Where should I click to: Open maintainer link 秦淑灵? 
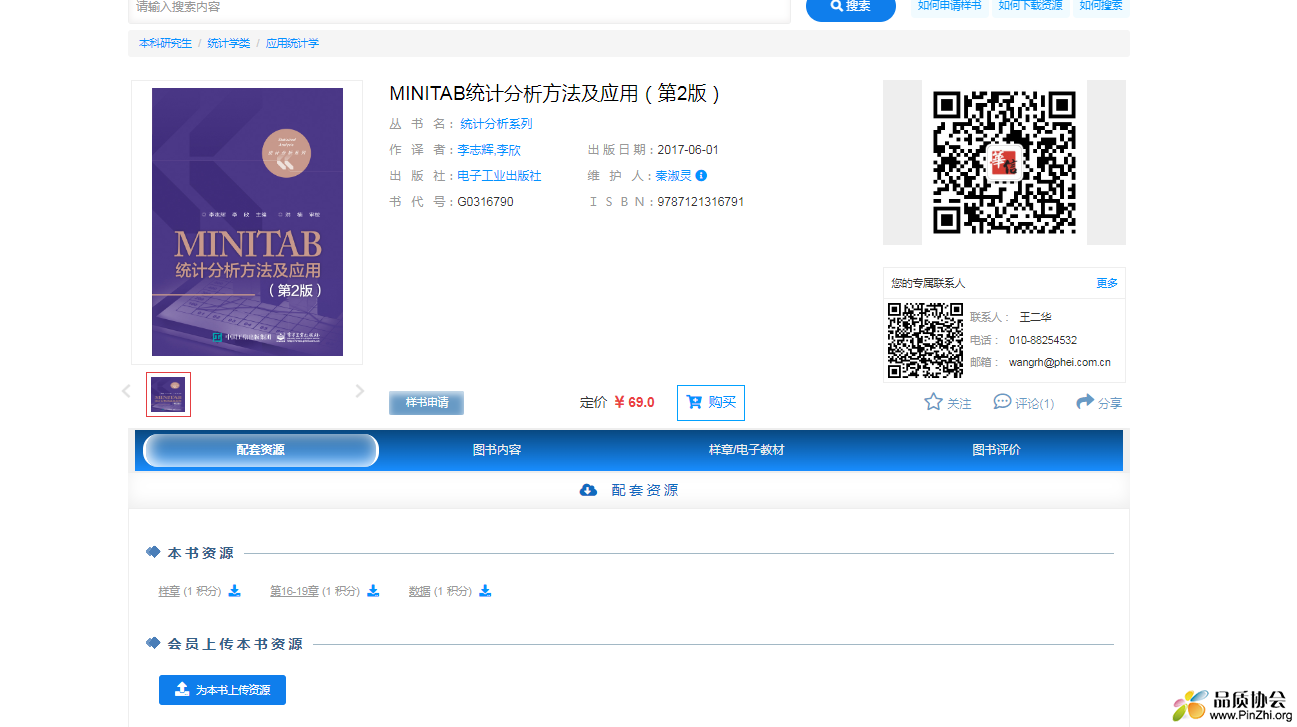(x=673, y=176)
